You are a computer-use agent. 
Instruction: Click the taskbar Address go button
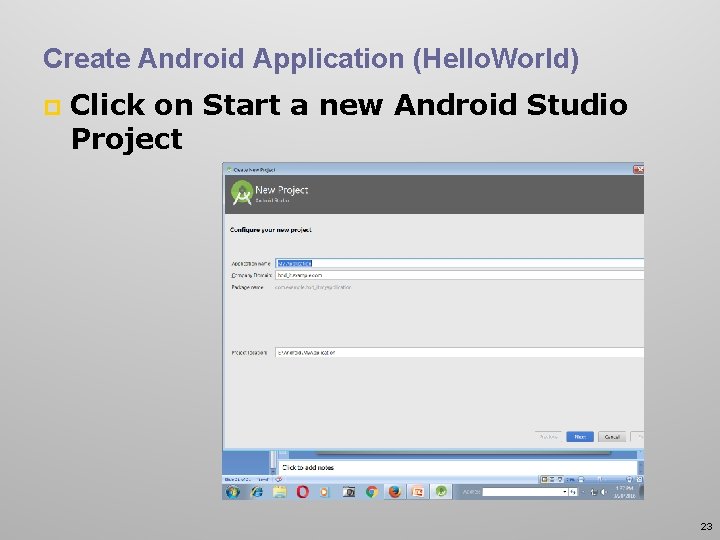pyautogui.click(x=573, y=492)
